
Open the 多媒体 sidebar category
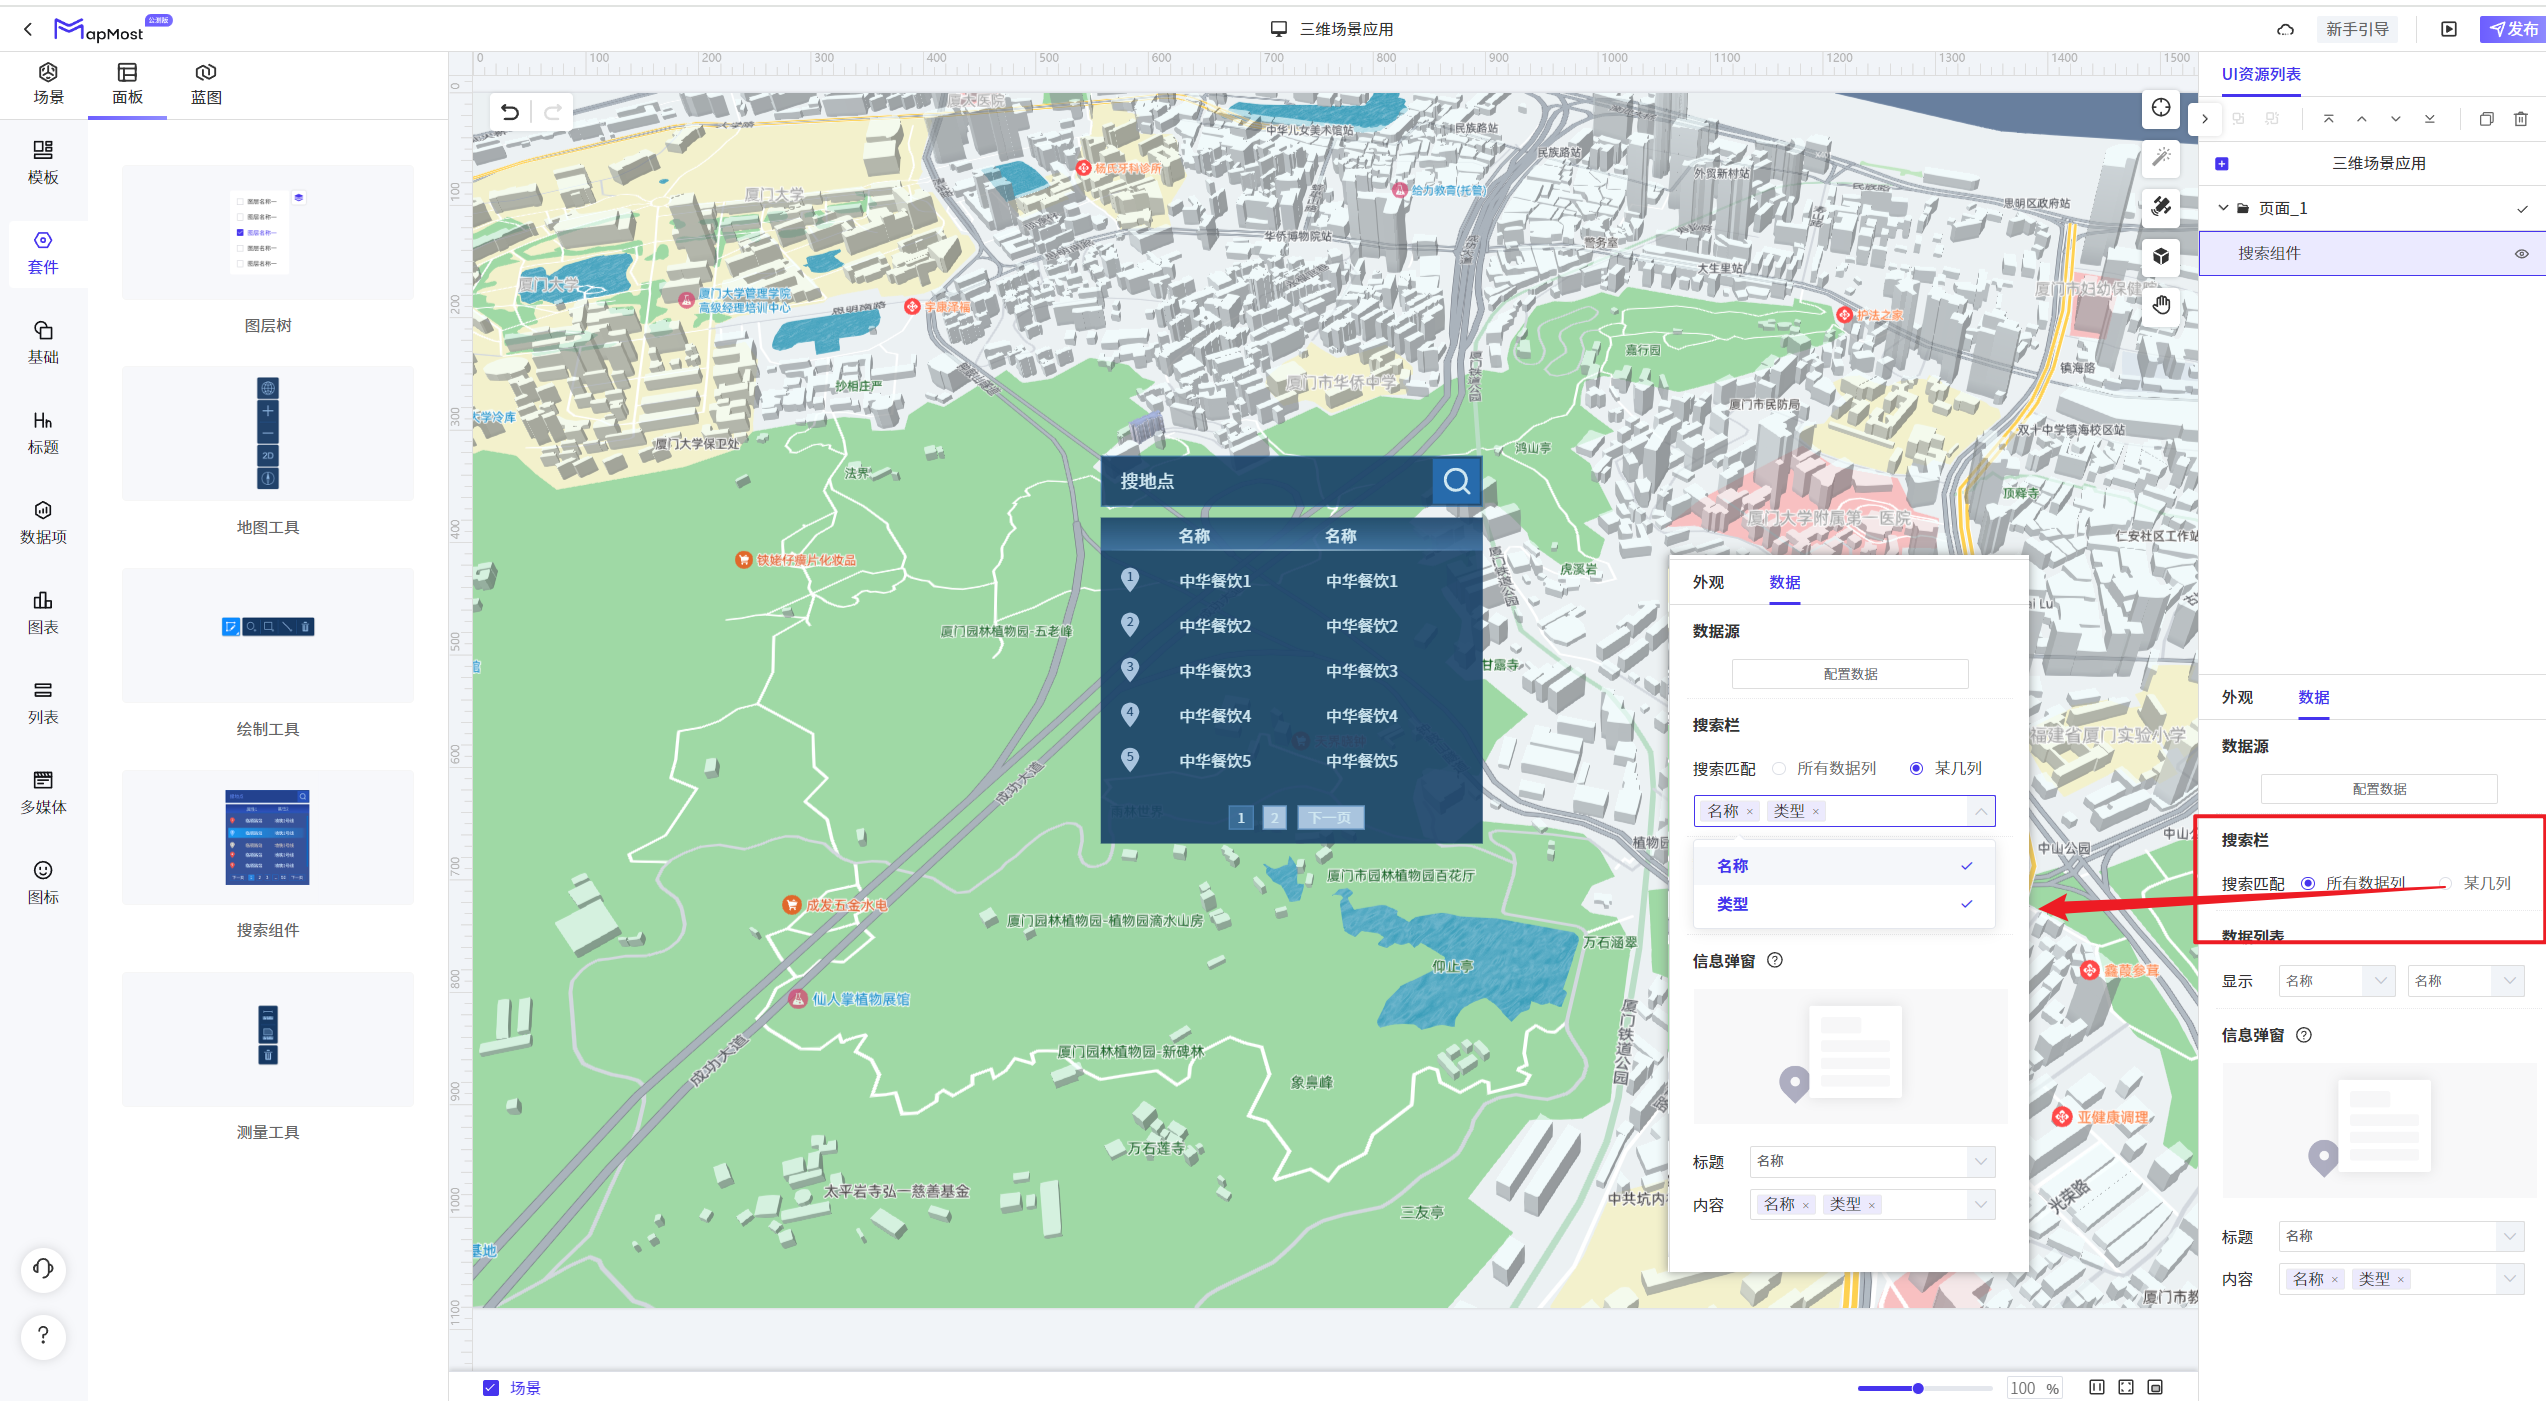click(43, 792)
